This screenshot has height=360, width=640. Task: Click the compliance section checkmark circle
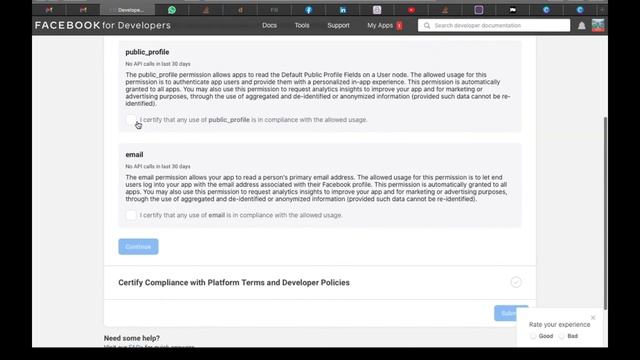pos(516,282)
